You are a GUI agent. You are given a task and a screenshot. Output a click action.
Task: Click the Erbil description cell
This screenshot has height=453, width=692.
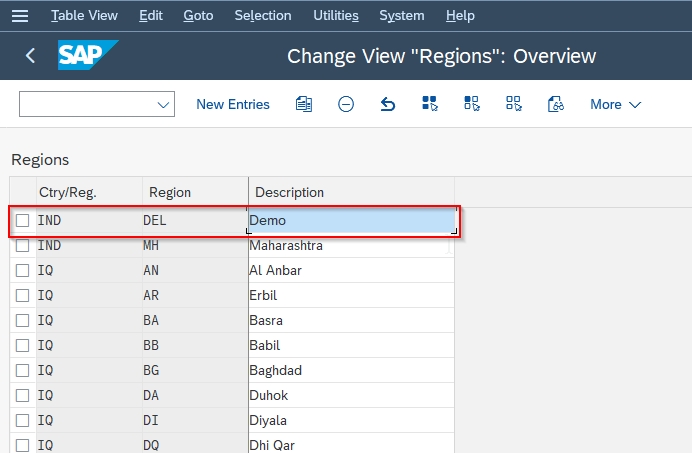click(351, 295)
